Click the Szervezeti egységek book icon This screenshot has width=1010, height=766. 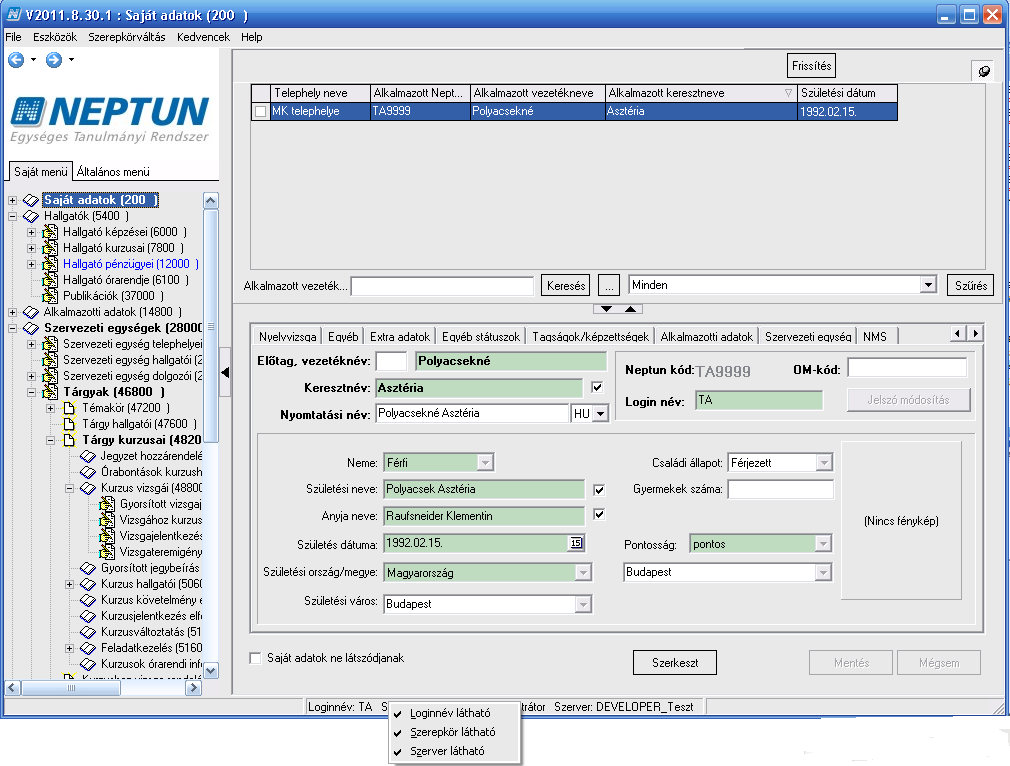pos(31,329)
